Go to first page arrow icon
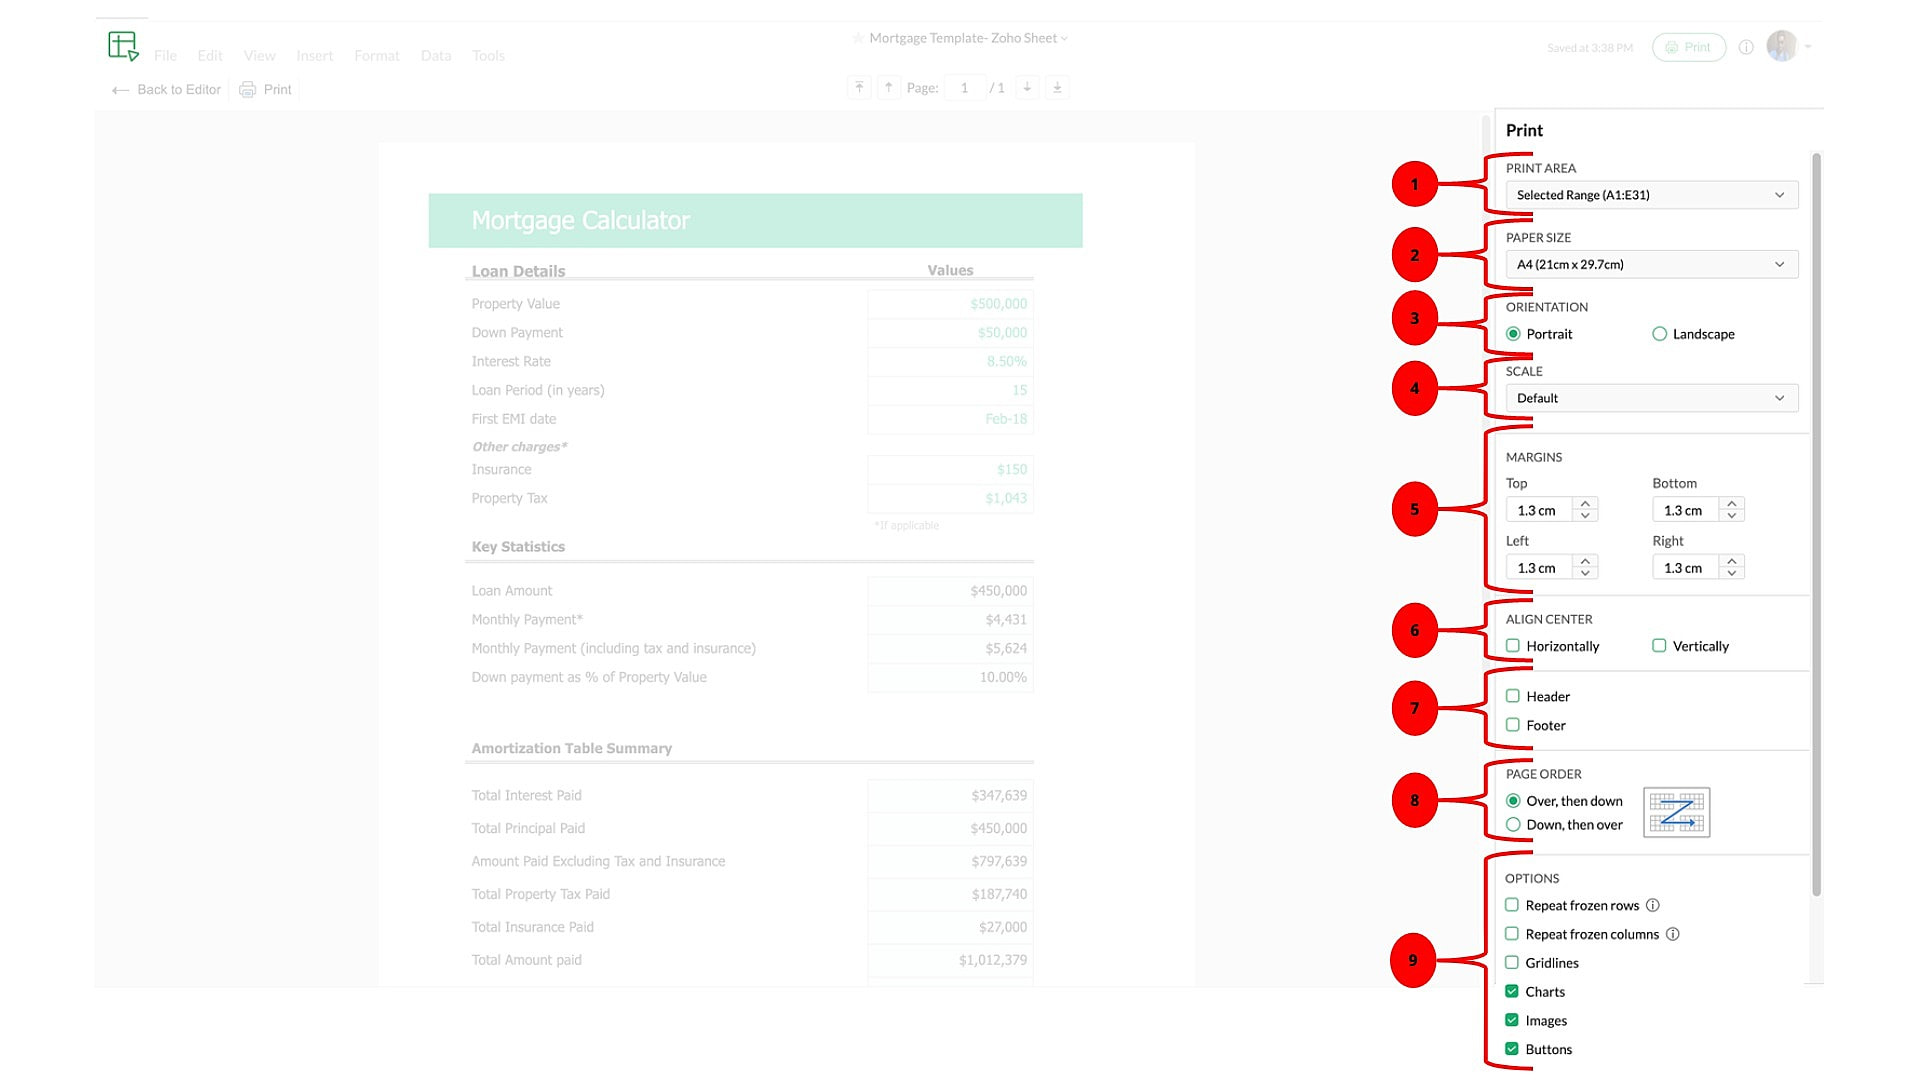The image size is (1920, 1080). click(x=859, y=88)
